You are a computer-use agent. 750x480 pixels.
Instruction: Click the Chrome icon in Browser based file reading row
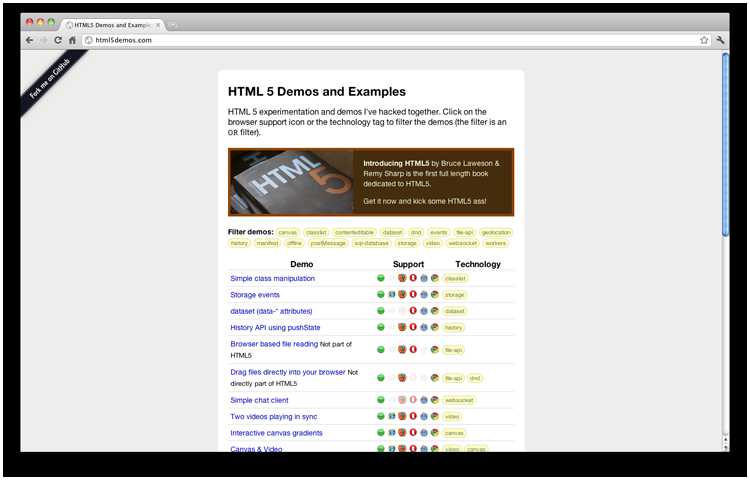click(x=435, y=349)
